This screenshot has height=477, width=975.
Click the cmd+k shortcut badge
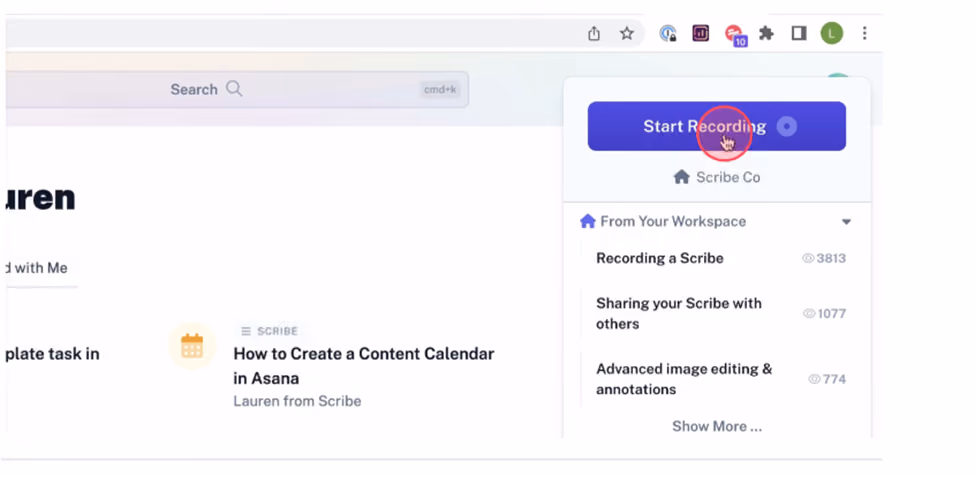[440, 90]
